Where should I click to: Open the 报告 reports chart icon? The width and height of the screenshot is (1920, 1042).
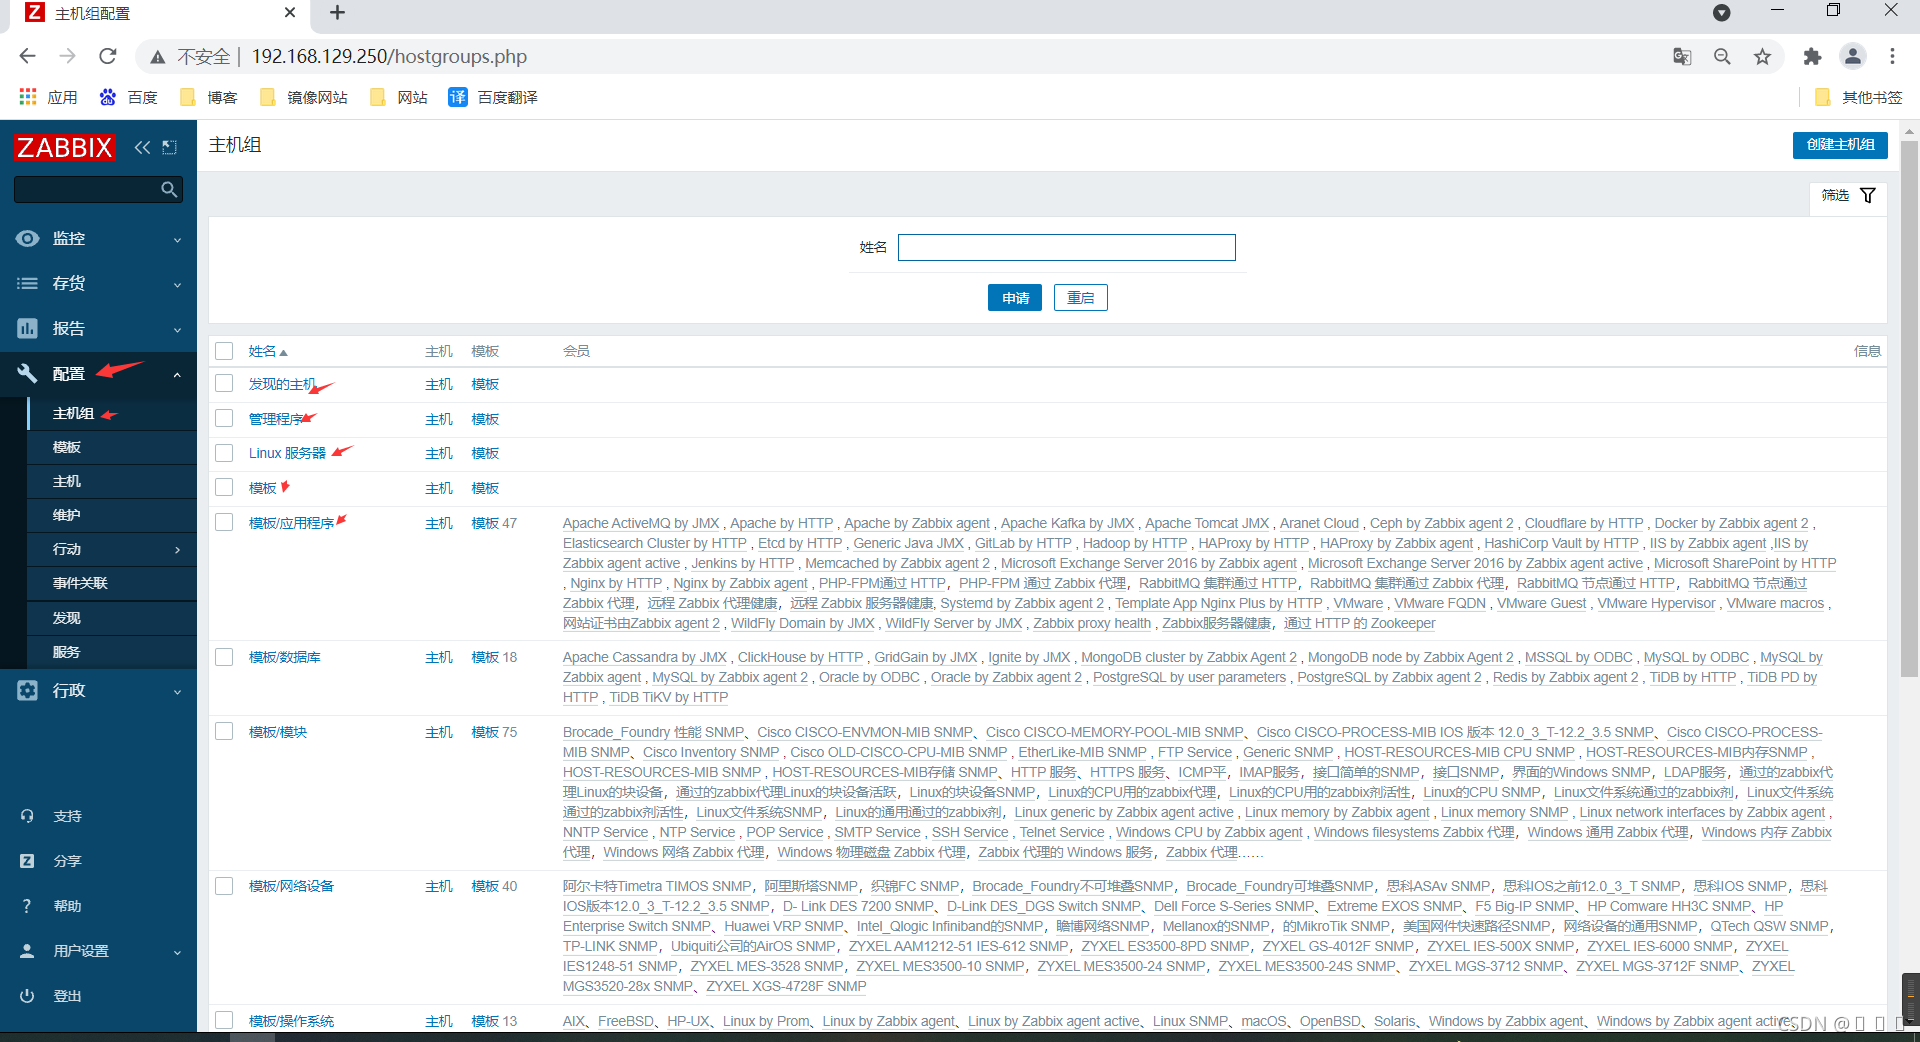click(x=28, y=328)
